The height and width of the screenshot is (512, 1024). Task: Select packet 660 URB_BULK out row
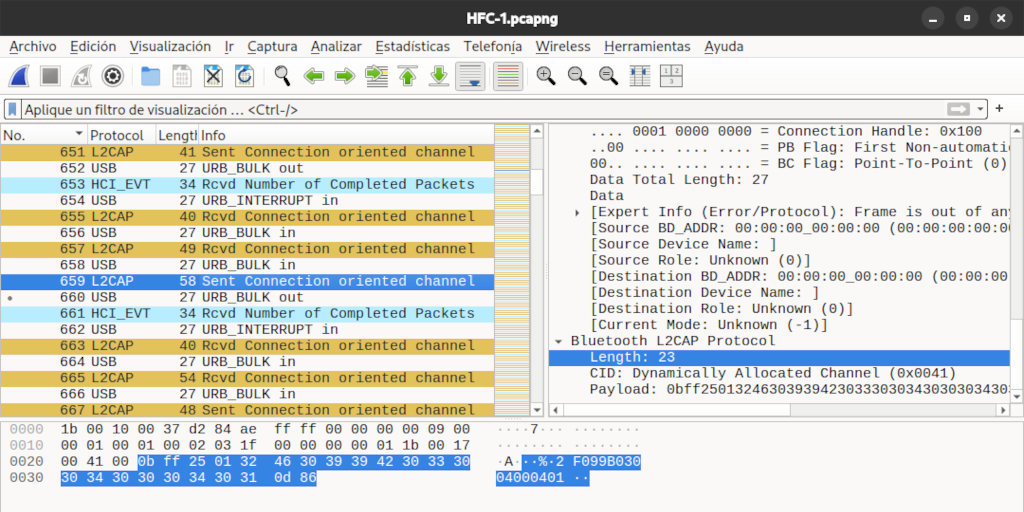click(x=248, y=297)
